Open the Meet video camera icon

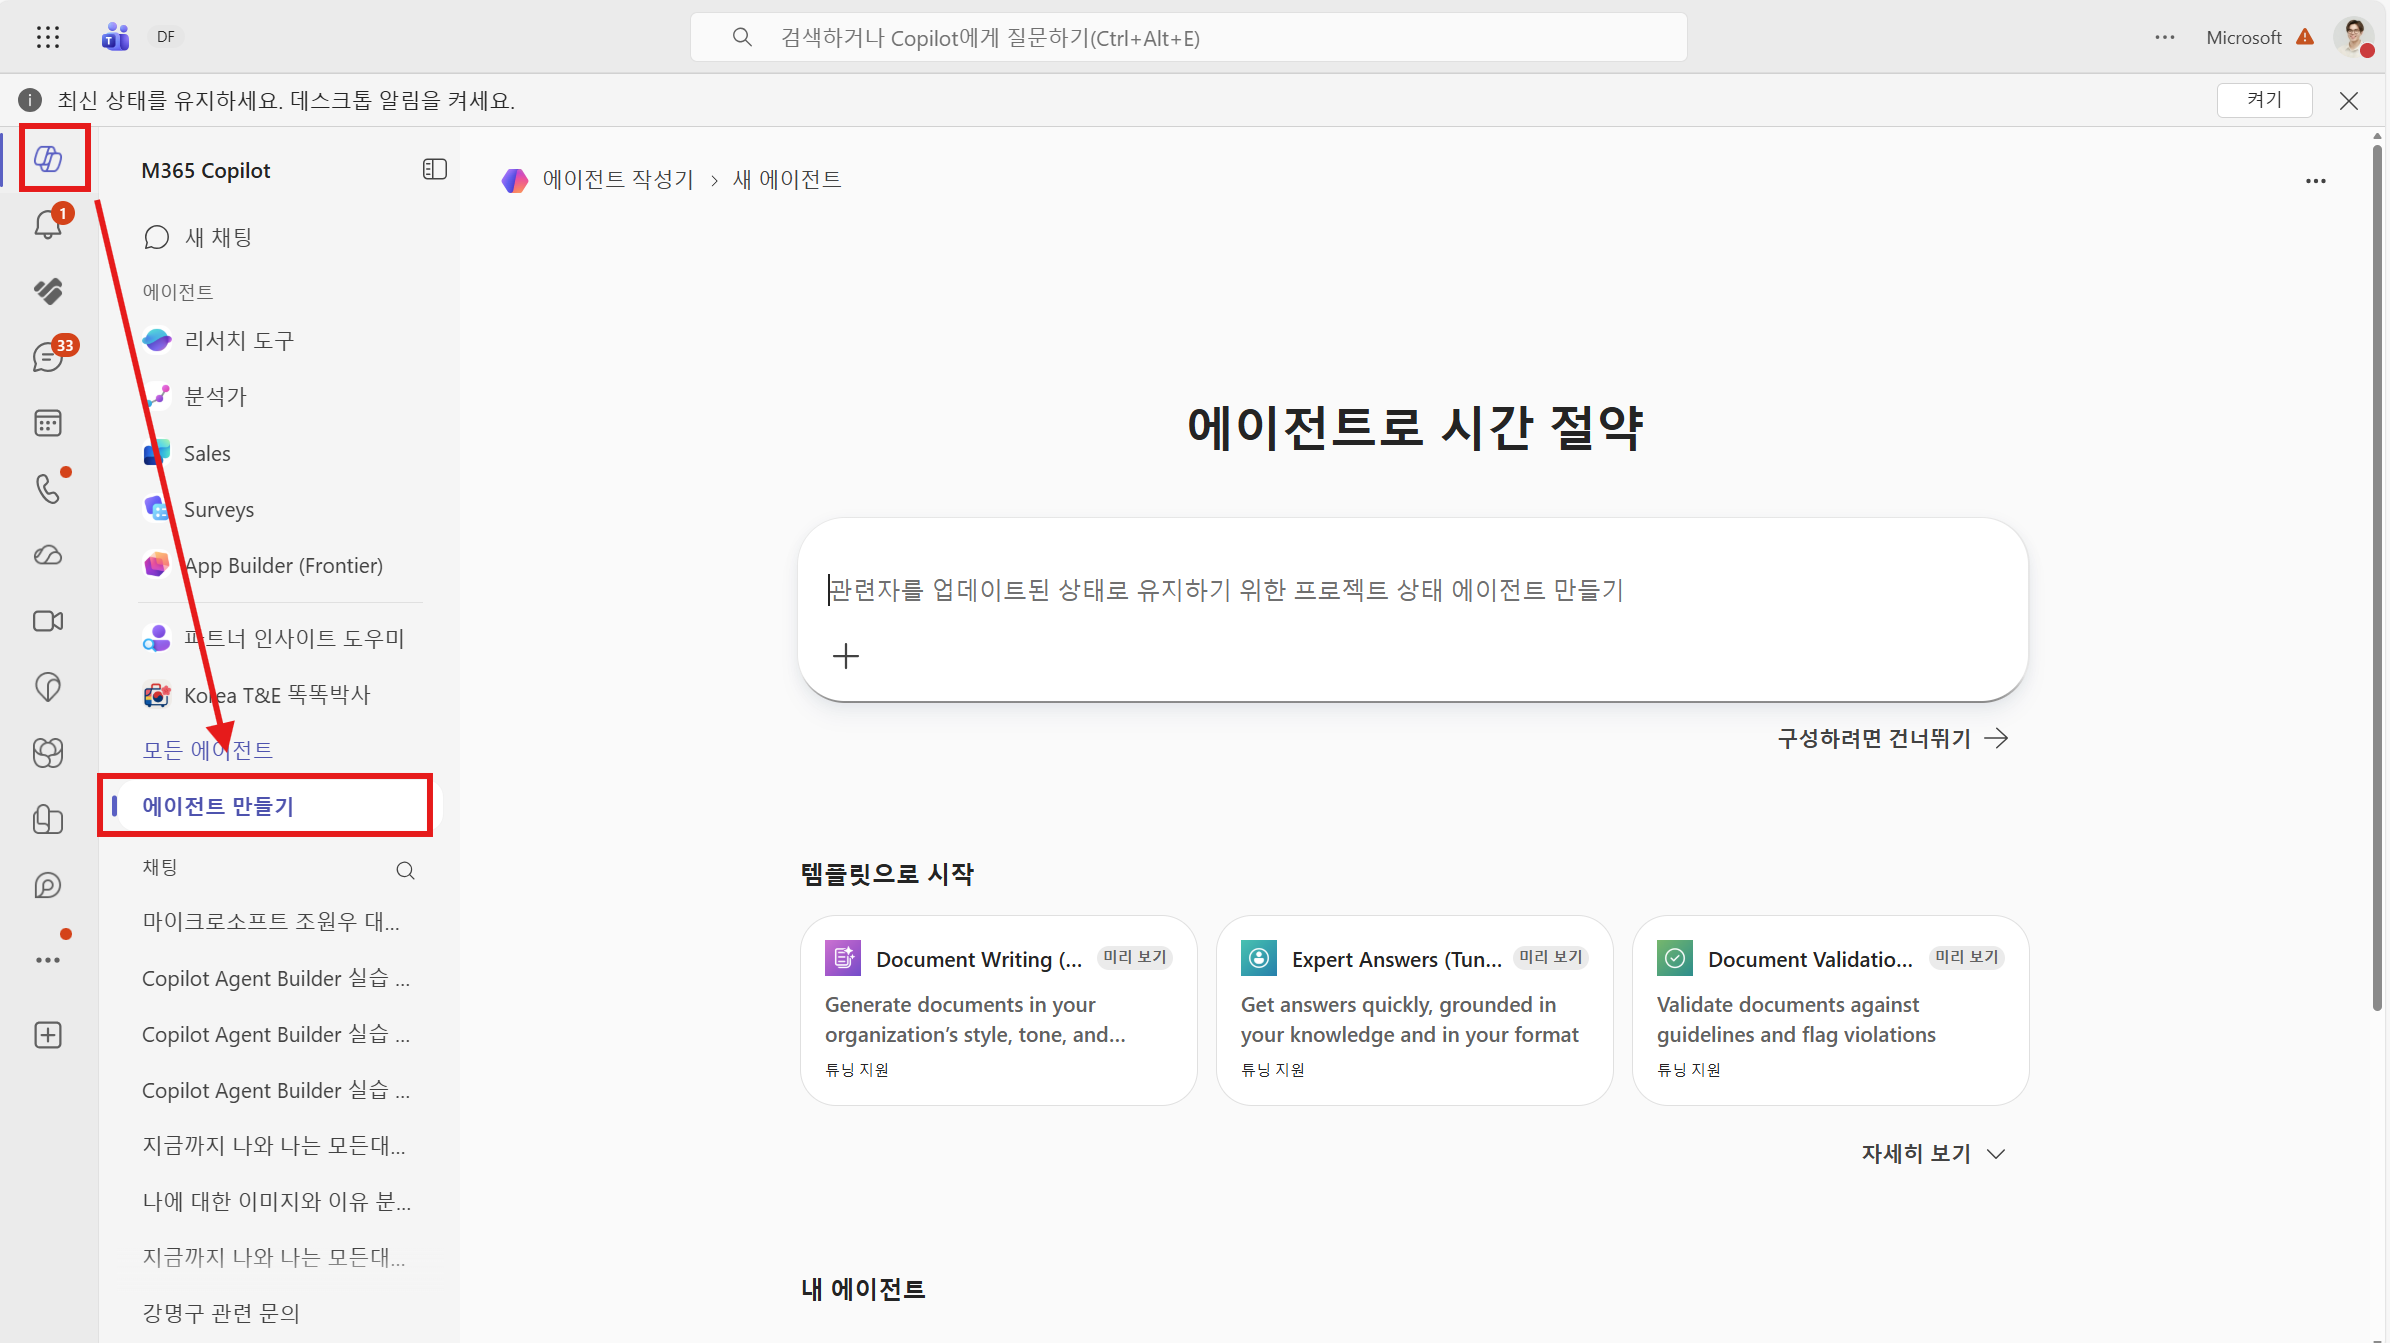coord(48,621)
